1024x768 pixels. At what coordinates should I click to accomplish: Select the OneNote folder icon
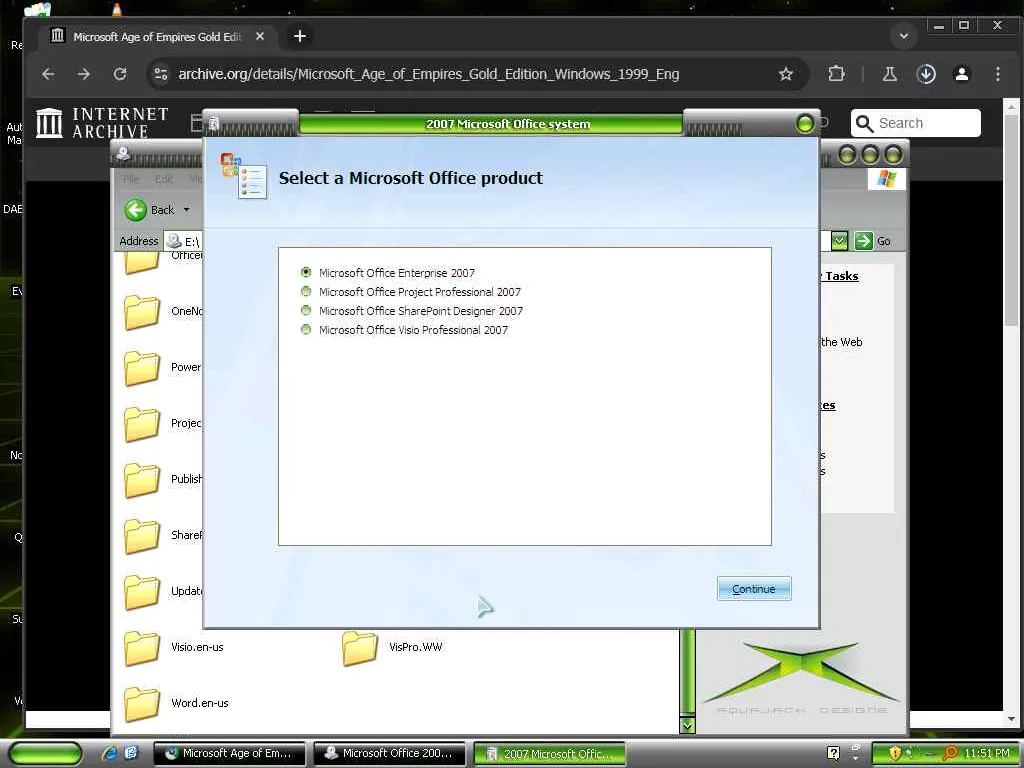[x=142, y=312]
